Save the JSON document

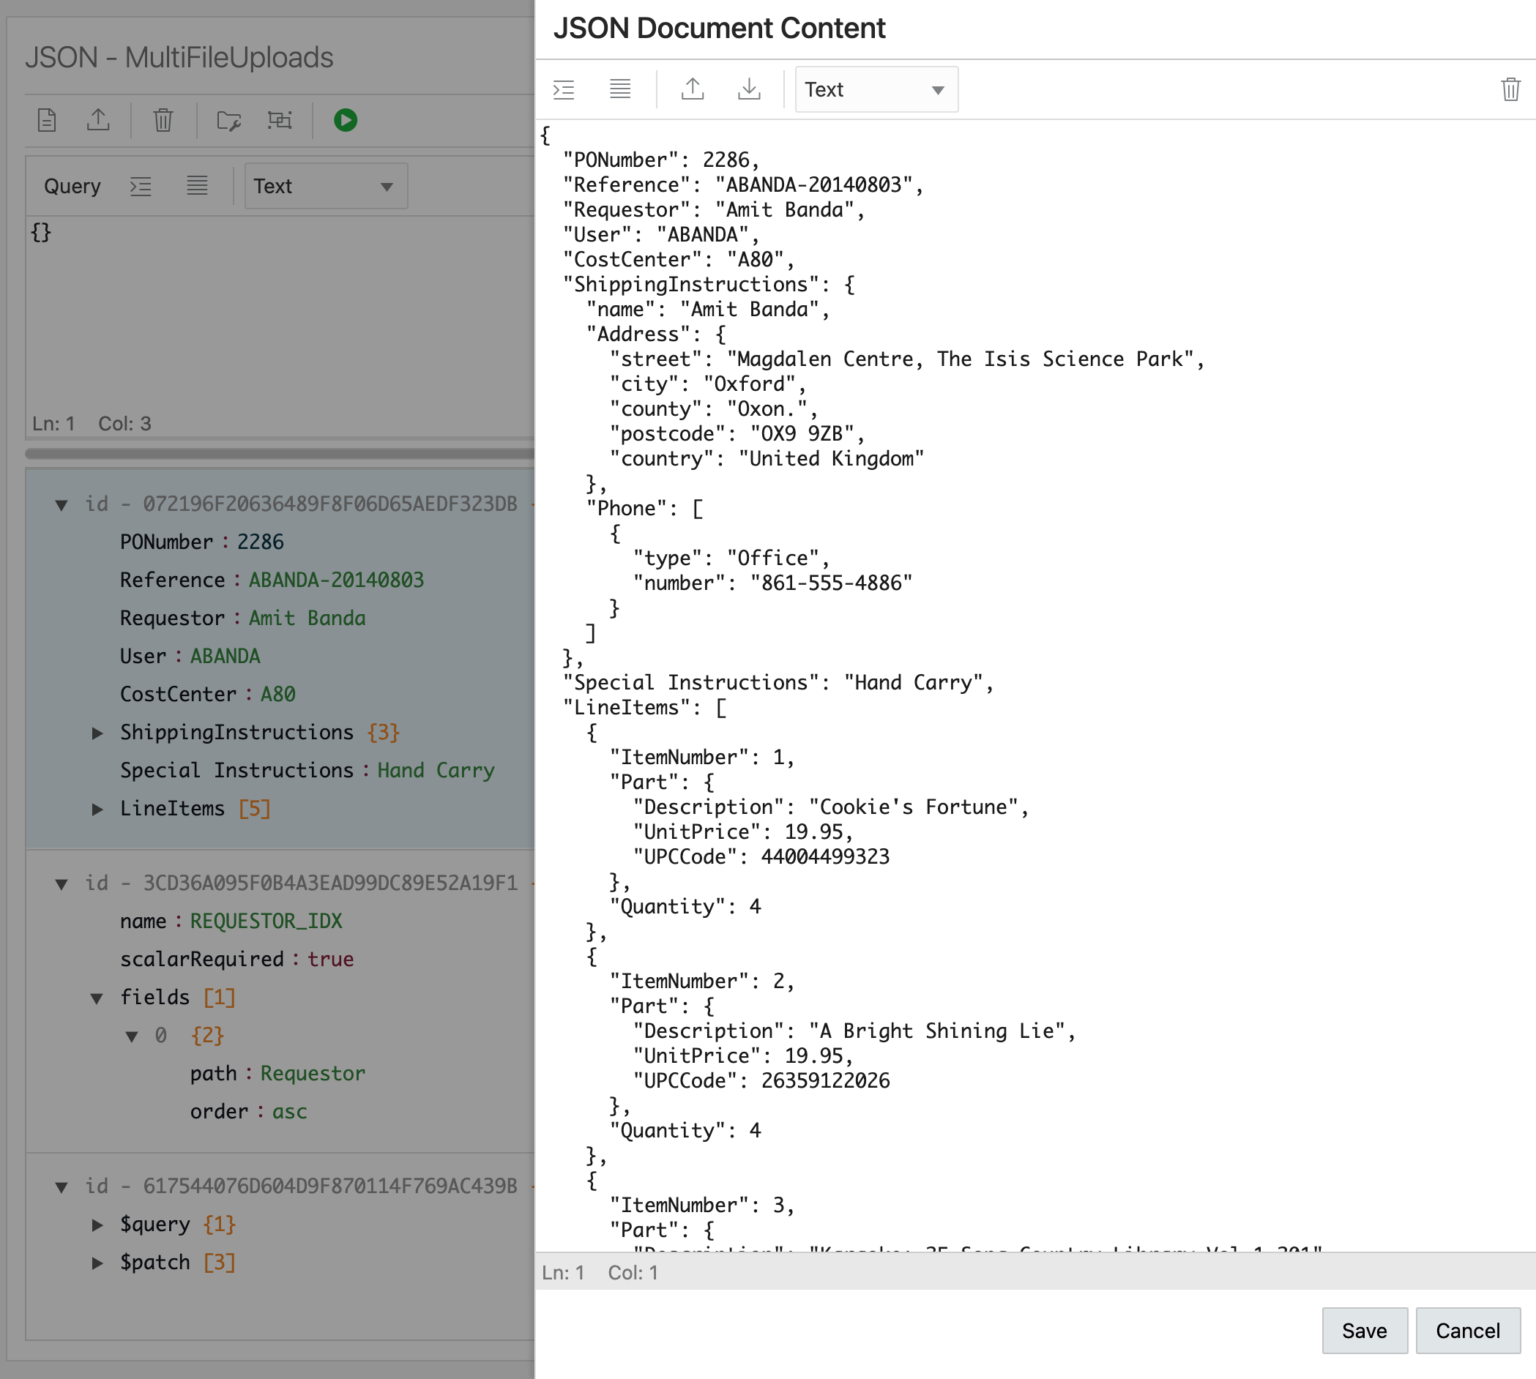click(1364, 1331)
